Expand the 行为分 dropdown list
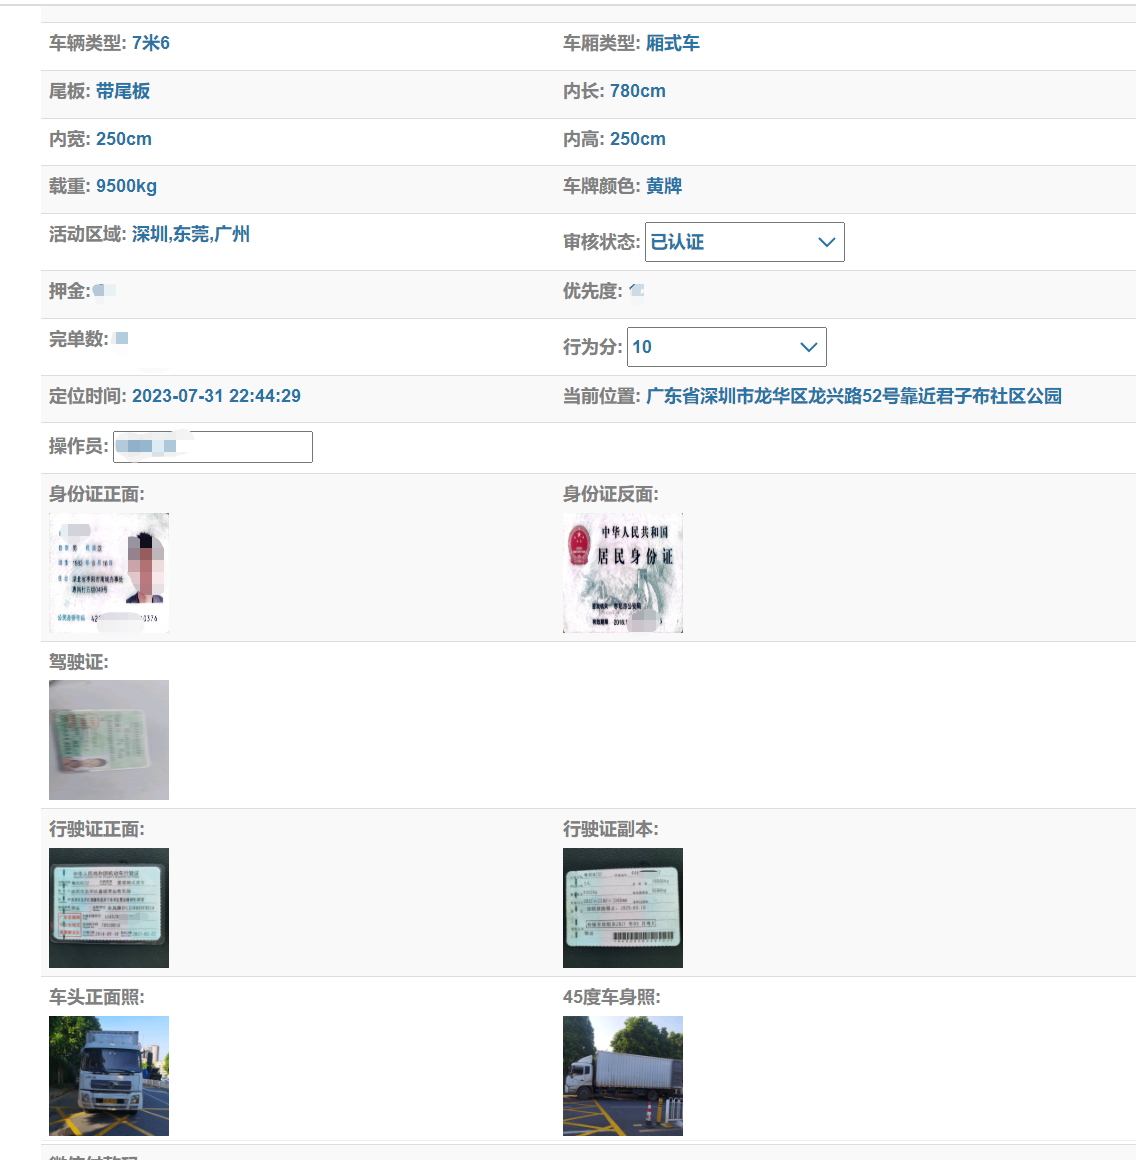Image resolution: width=1136 pixels, height=1160 pixels. [x=726, y=347]
